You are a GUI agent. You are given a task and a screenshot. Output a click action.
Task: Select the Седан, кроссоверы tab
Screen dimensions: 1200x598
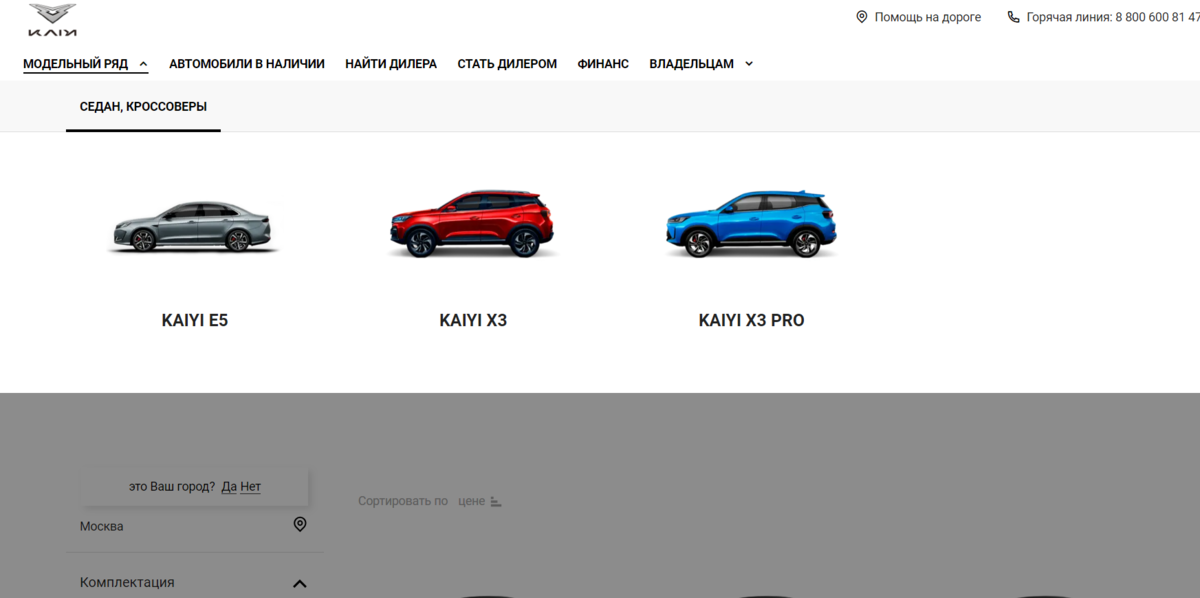143,106
